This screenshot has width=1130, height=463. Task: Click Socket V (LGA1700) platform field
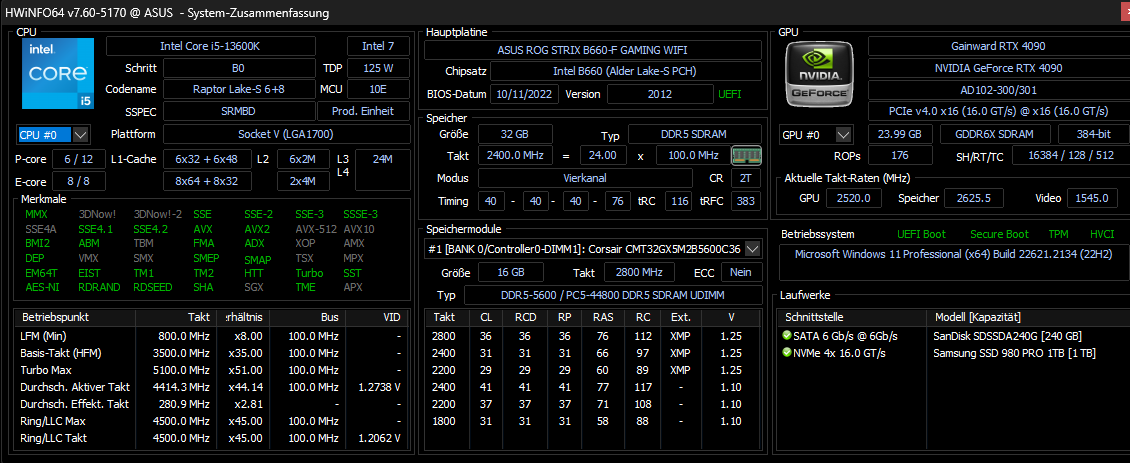(x=286, y=134)
